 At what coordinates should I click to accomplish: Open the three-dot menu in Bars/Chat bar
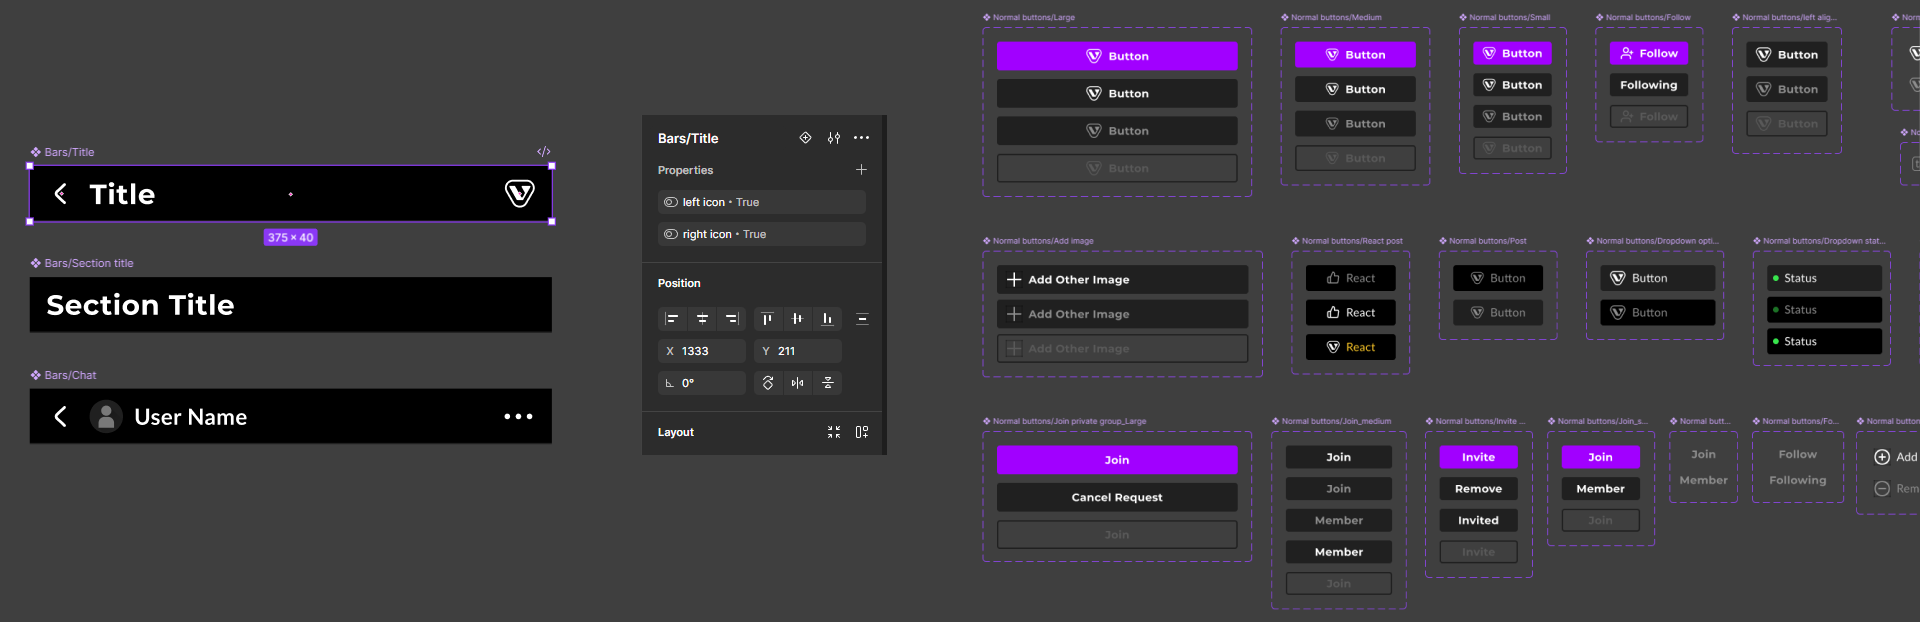click(518, 416)
